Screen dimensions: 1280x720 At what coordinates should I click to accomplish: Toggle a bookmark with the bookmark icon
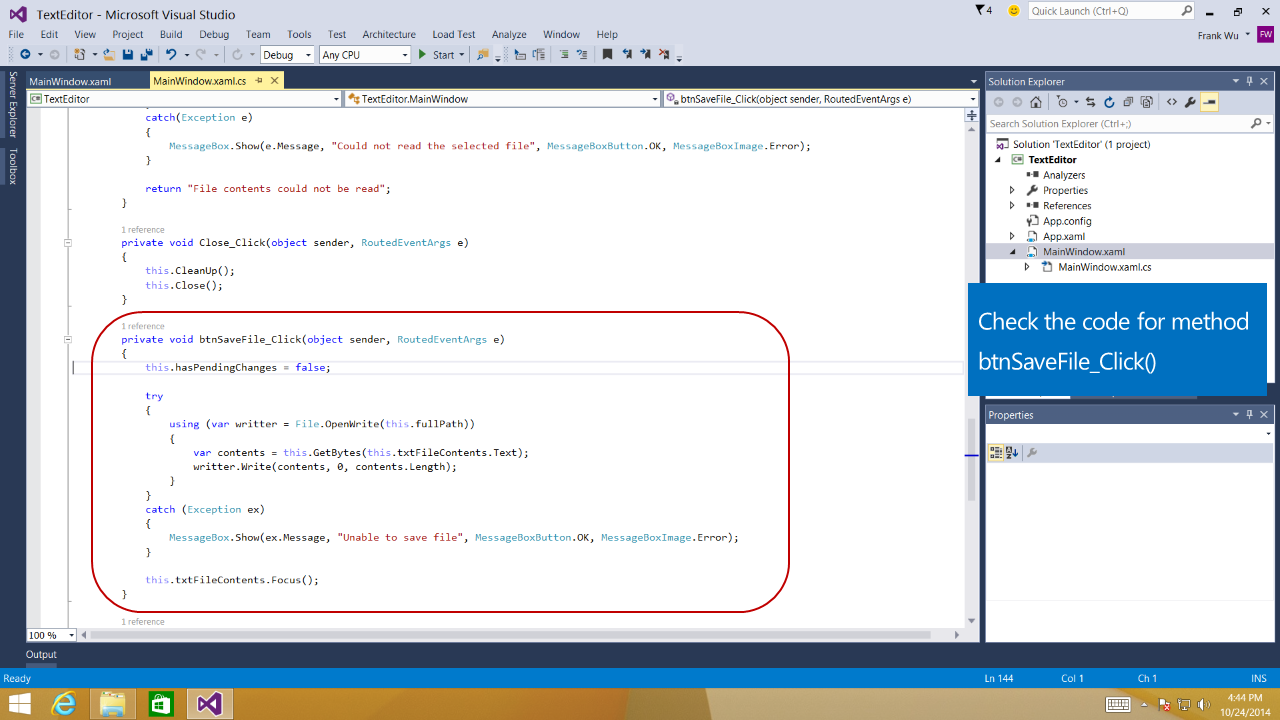click(607, 55)
